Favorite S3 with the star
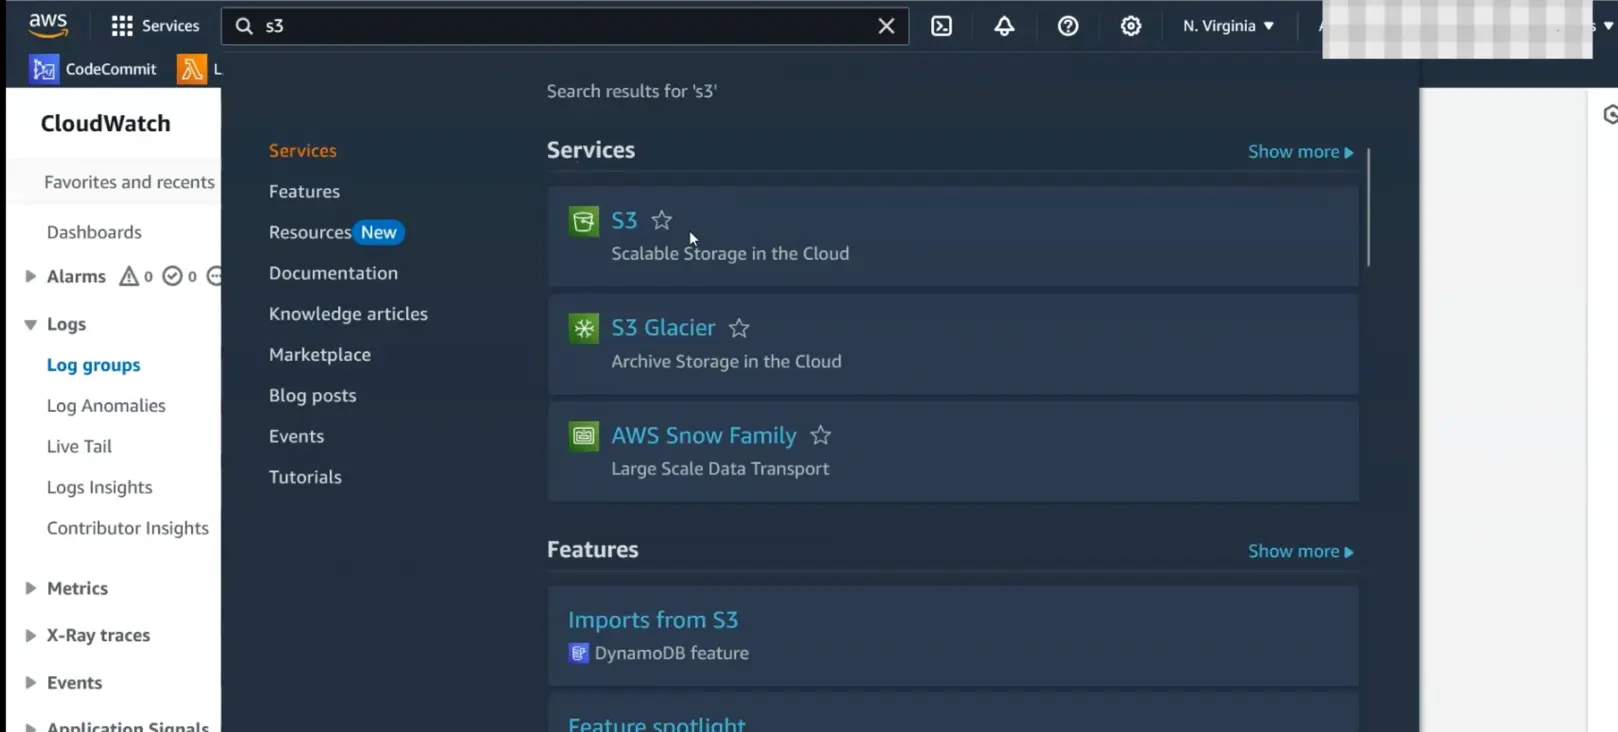1618x732 pixels. pyautogui.click(x=662, y=220)
